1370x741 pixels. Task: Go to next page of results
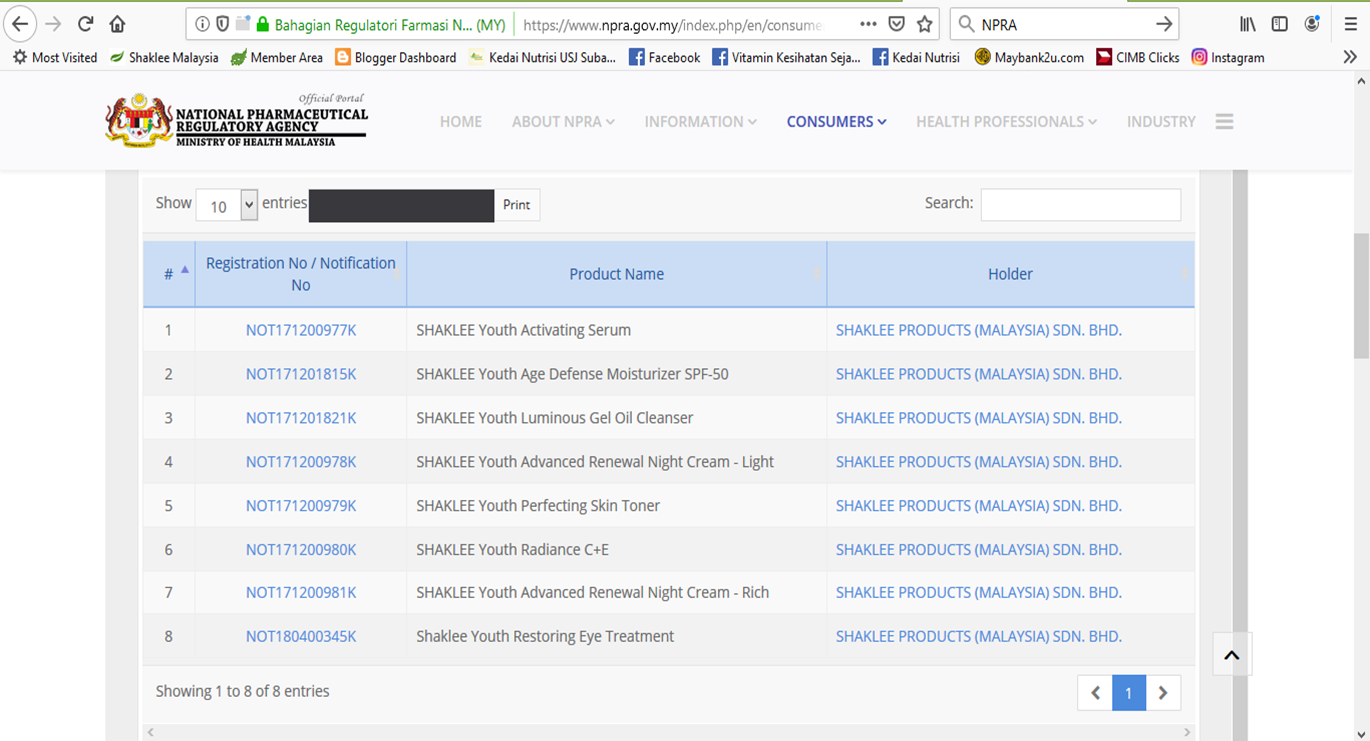click(1163, 693)
